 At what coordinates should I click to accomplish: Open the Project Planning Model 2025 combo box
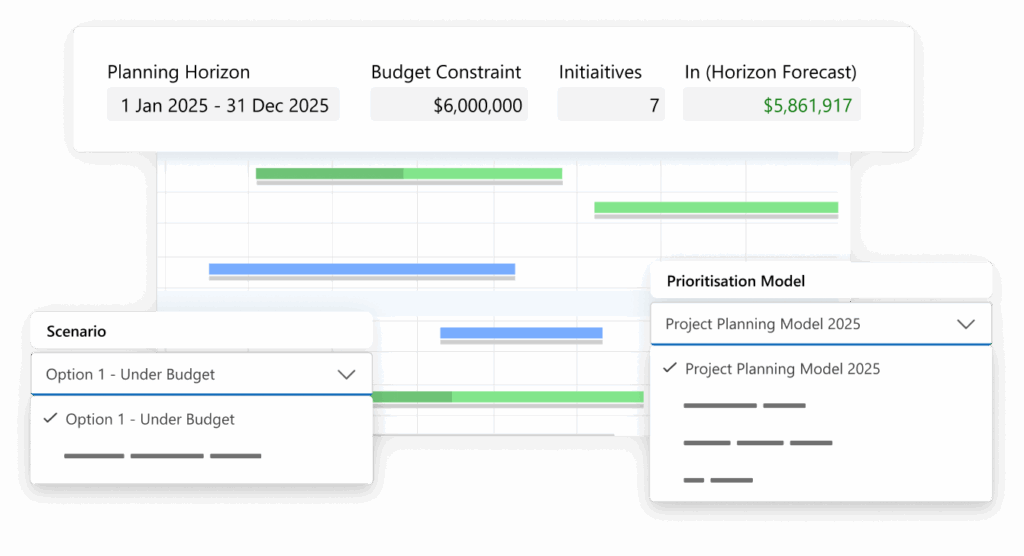pyautogui.click(x=821, y=324)
